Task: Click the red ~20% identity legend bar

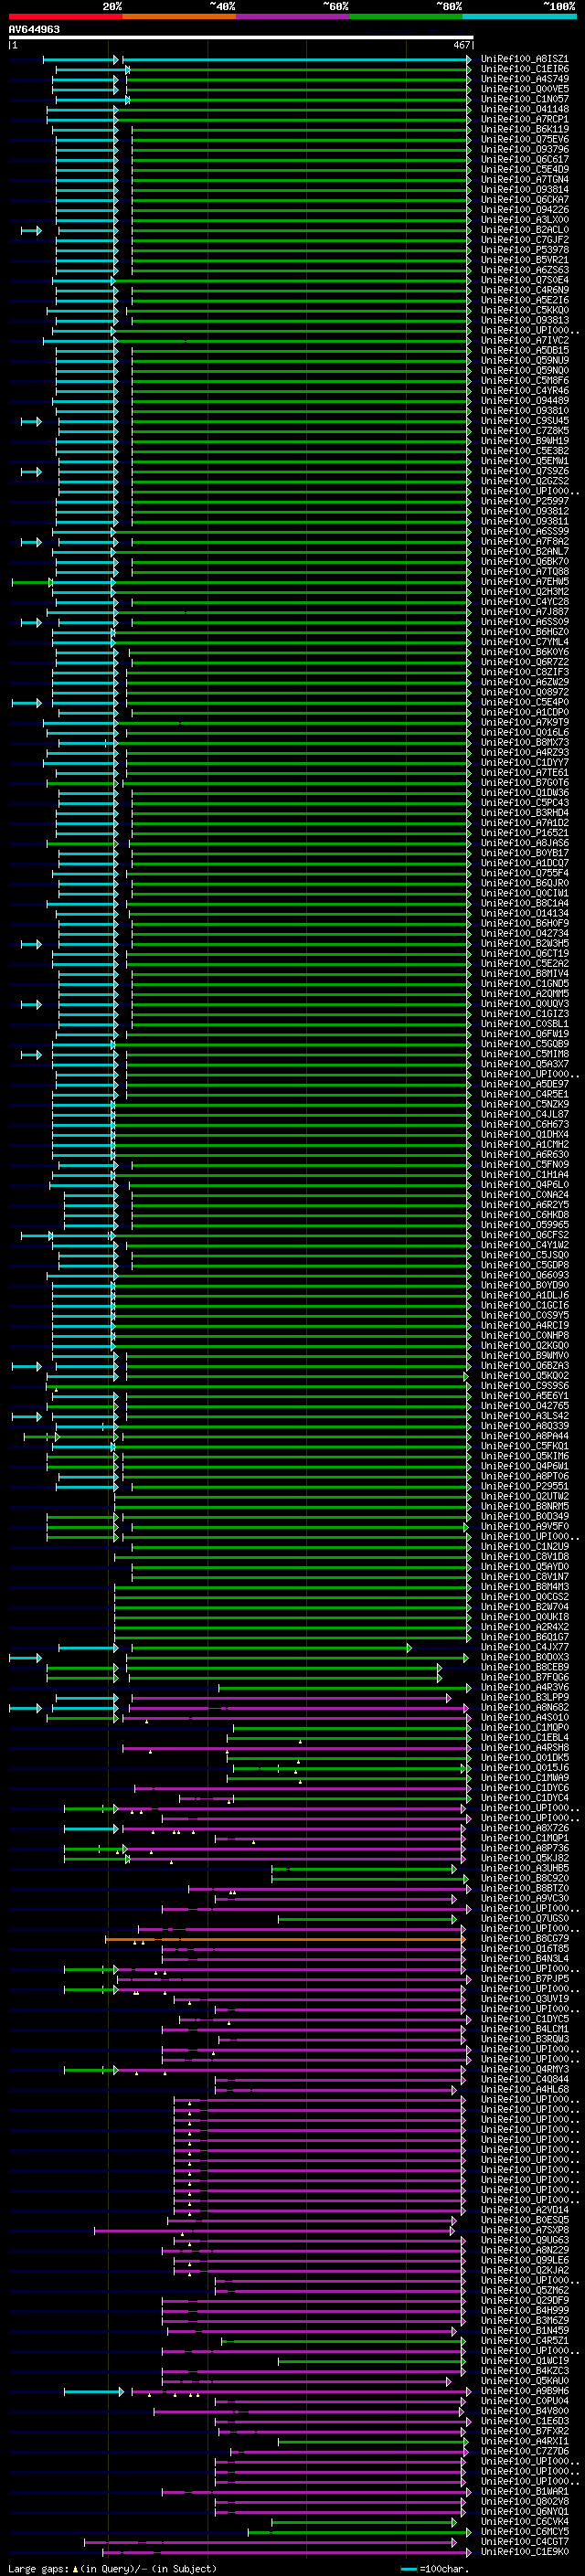Action: 65,16
